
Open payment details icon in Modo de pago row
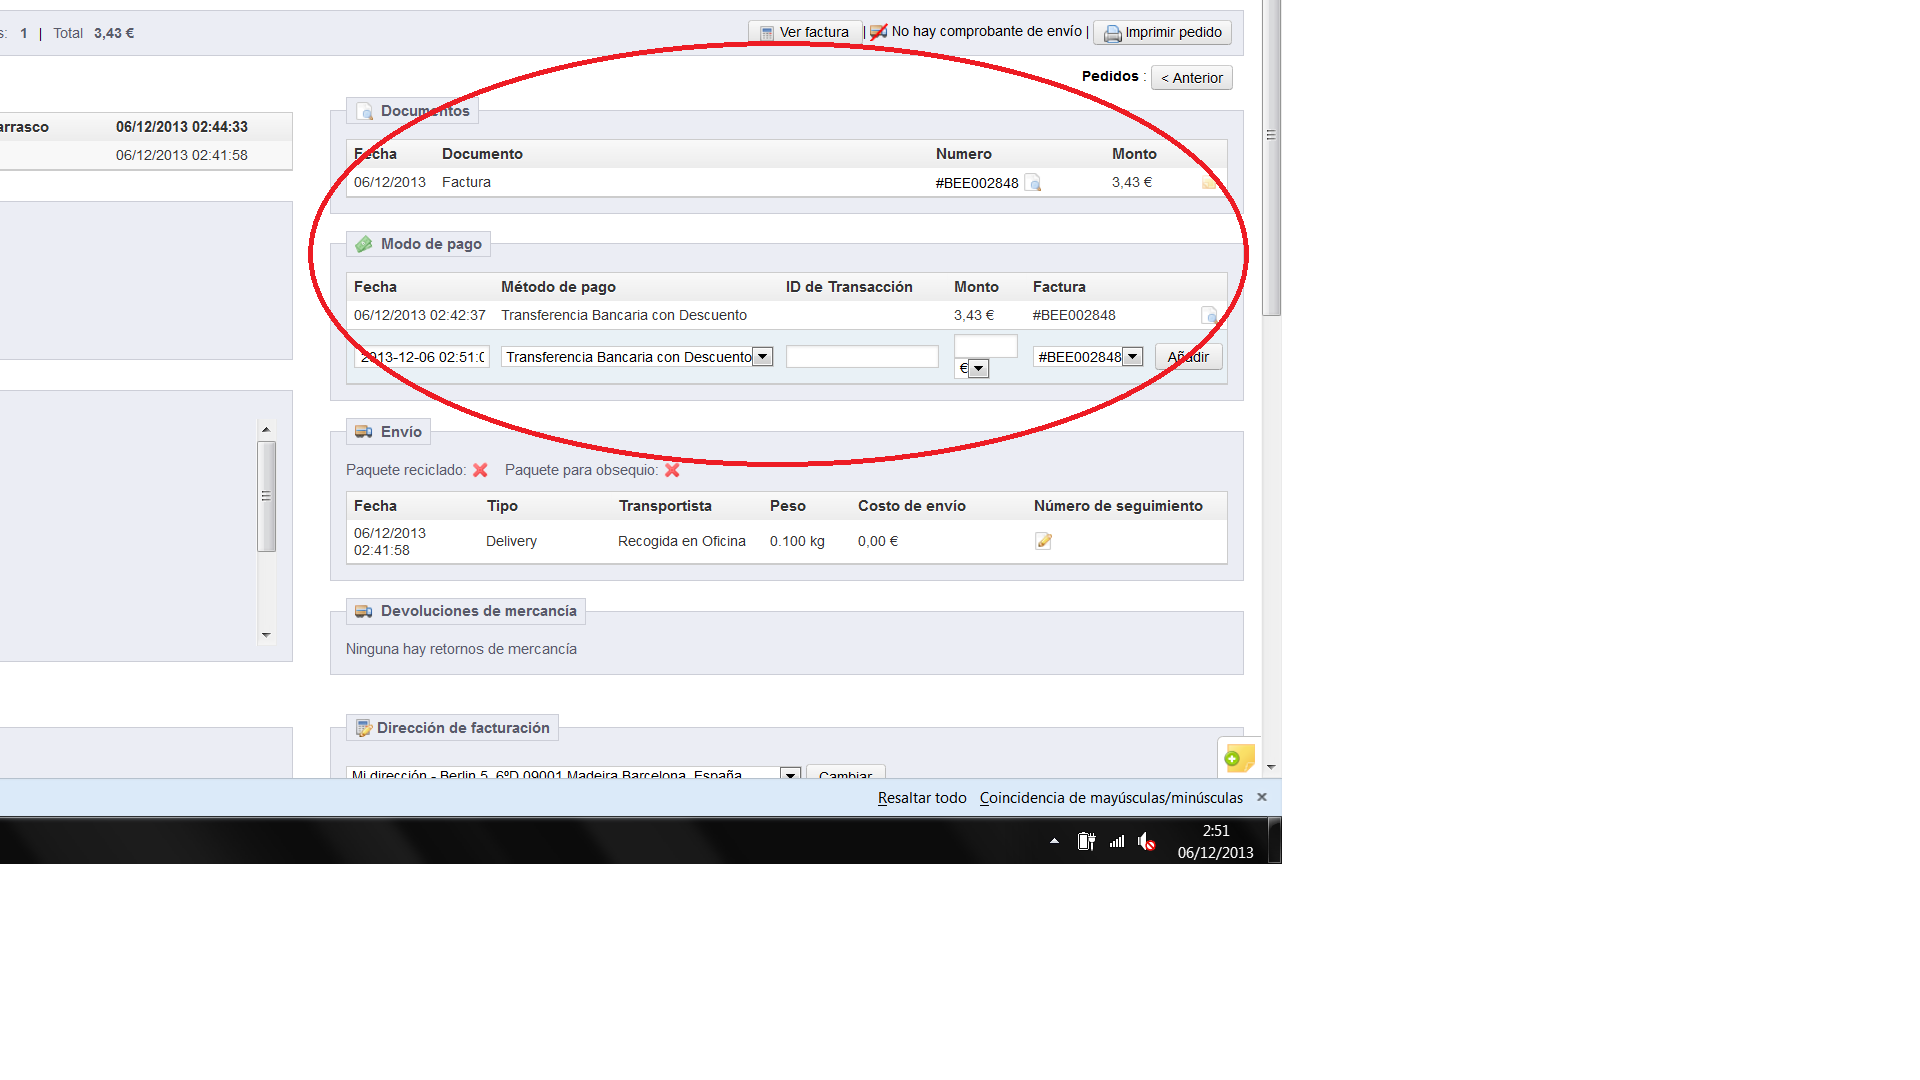tap(1209, 315)
